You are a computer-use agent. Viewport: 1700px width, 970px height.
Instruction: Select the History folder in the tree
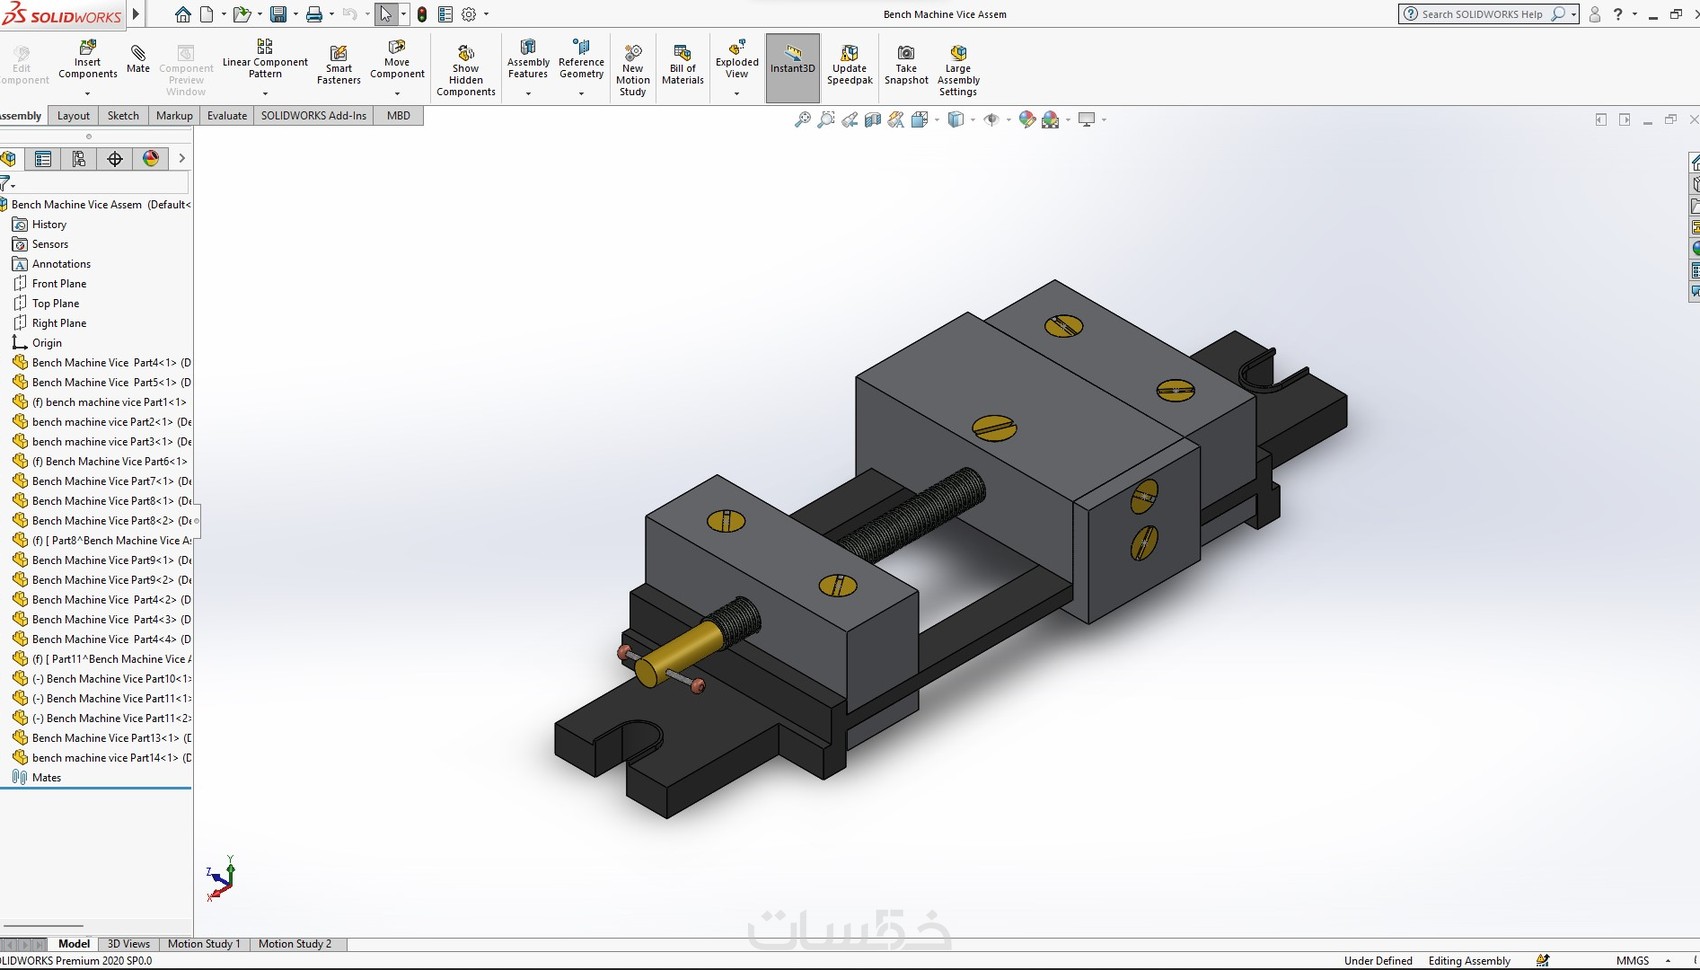49,225
